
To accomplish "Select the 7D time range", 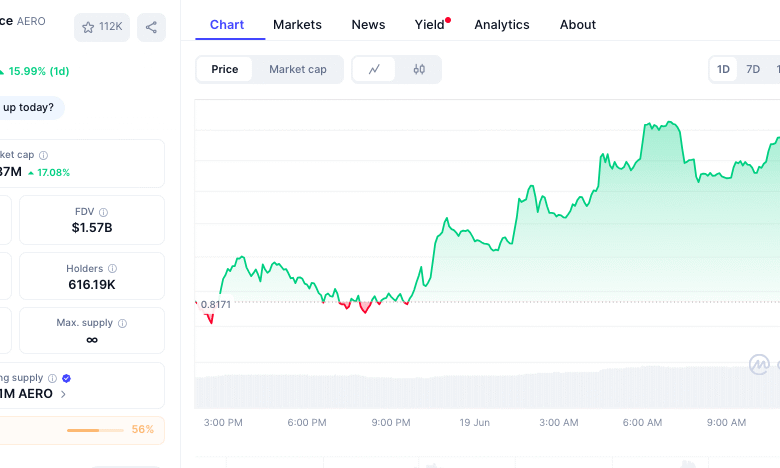I will tap(753, 69).
